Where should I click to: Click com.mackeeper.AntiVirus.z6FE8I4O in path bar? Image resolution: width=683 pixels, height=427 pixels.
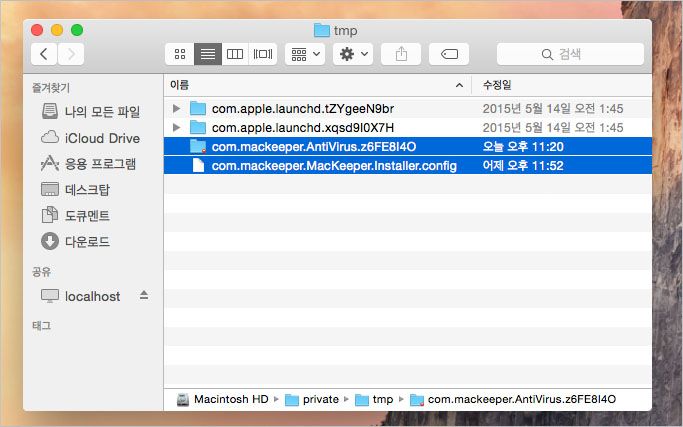(x=513, y=399)
